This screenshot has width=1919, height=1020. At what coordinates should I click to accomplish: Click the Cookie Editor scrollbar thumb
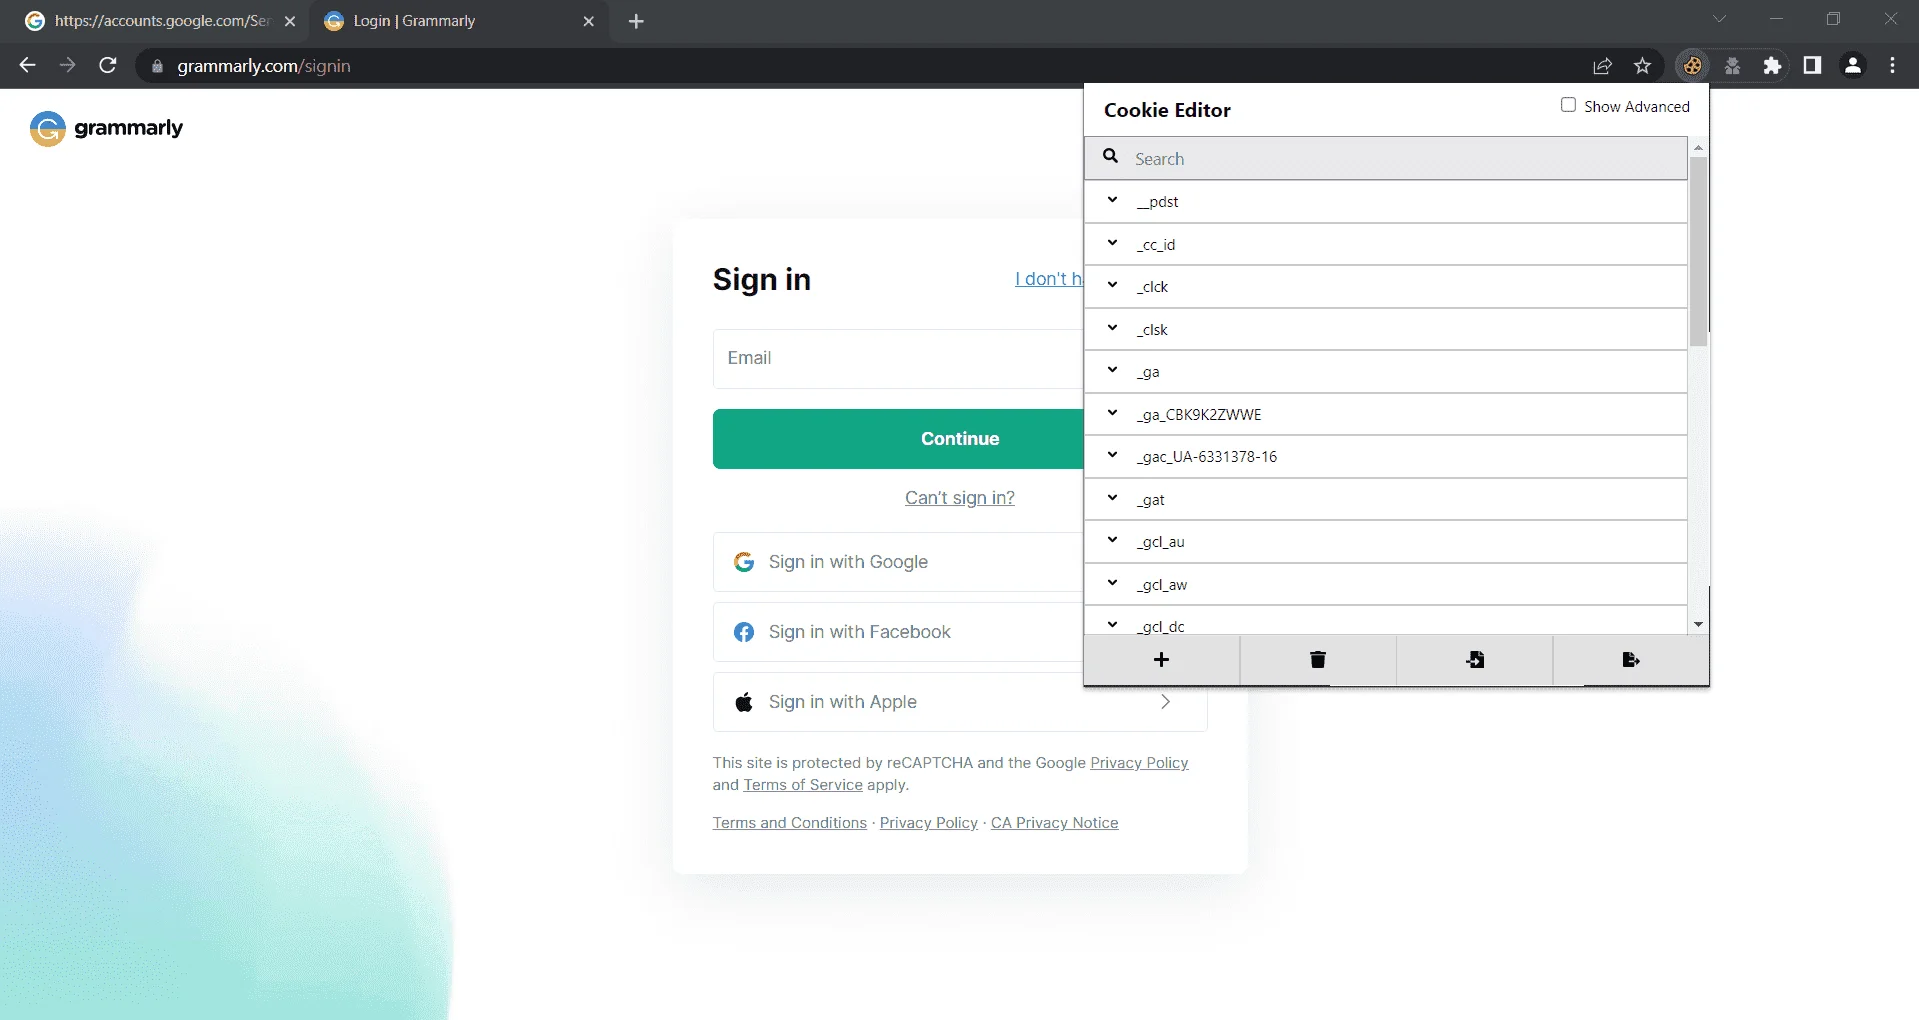click(x=1698, y=250)
